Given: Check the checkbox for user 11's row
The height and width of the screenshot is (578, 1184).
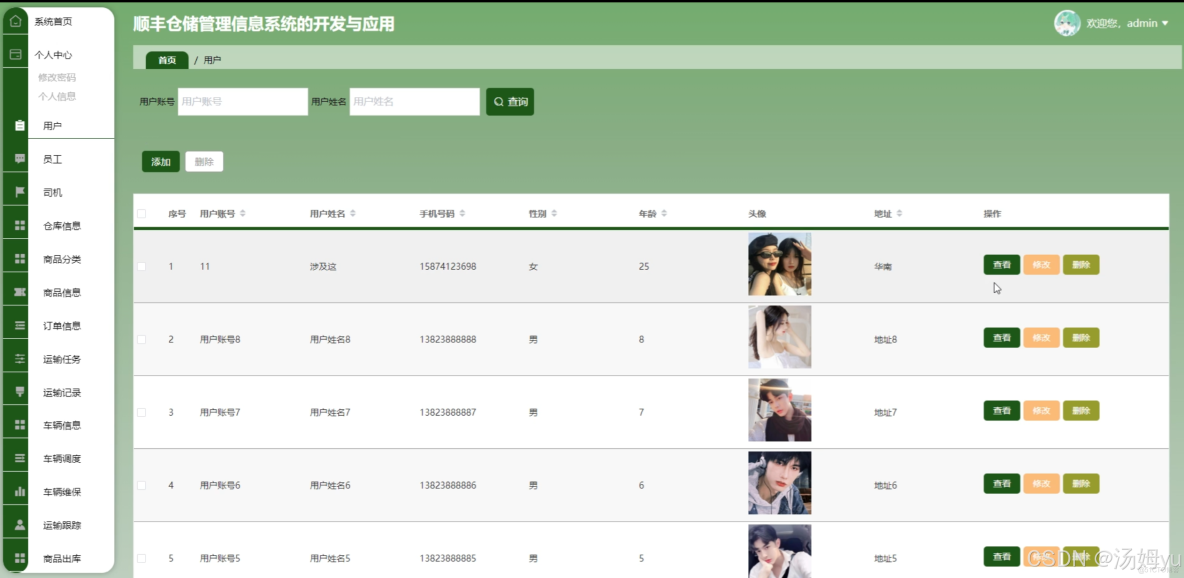Looking at the screenshot, I should pos(141,264).
